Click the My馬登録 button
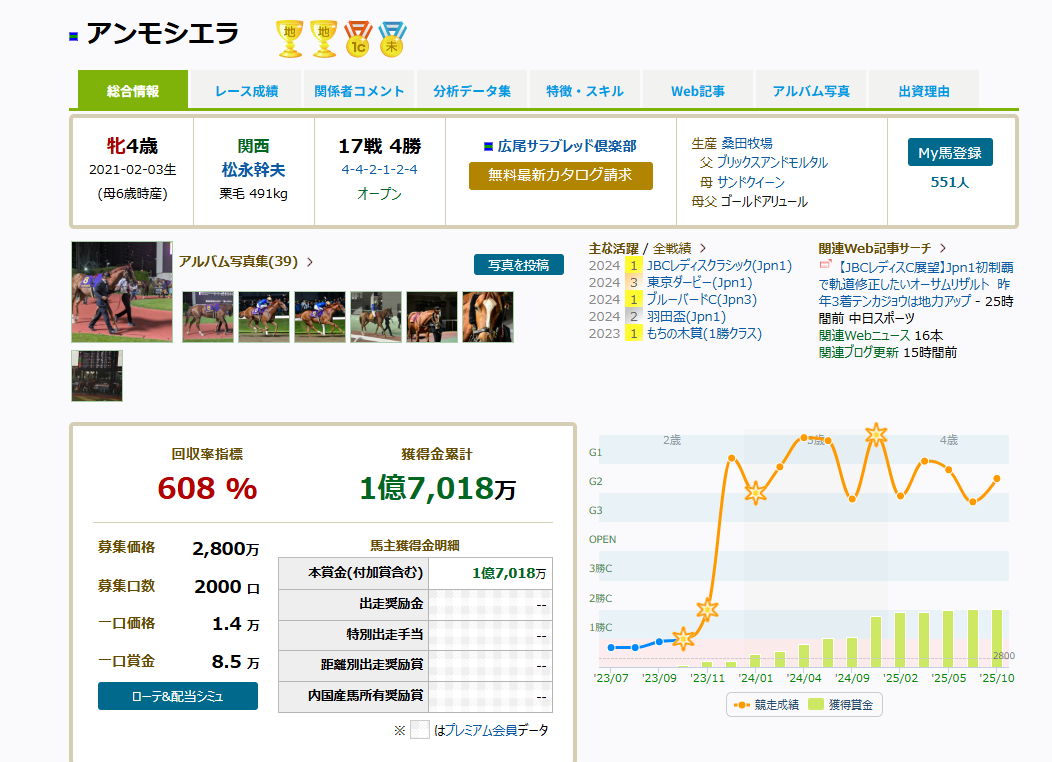 (950, 152)
